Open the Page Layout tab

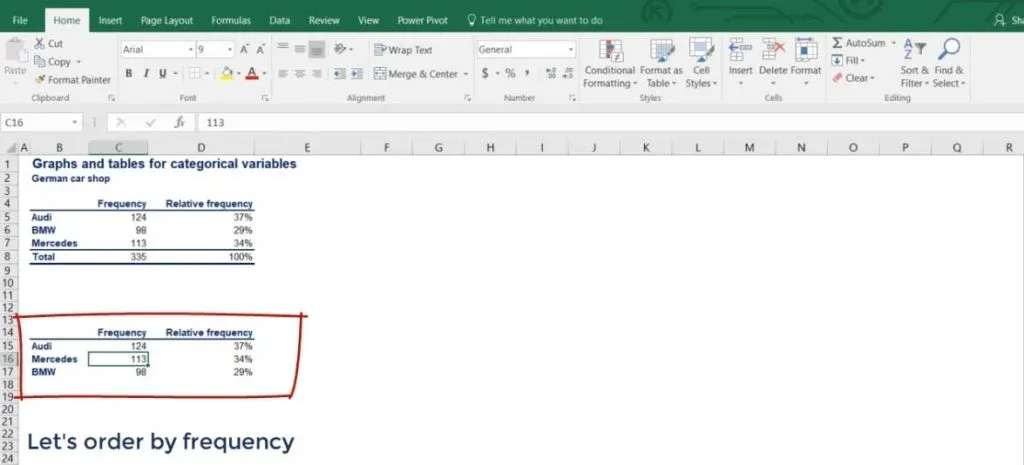tap(167, 20)
